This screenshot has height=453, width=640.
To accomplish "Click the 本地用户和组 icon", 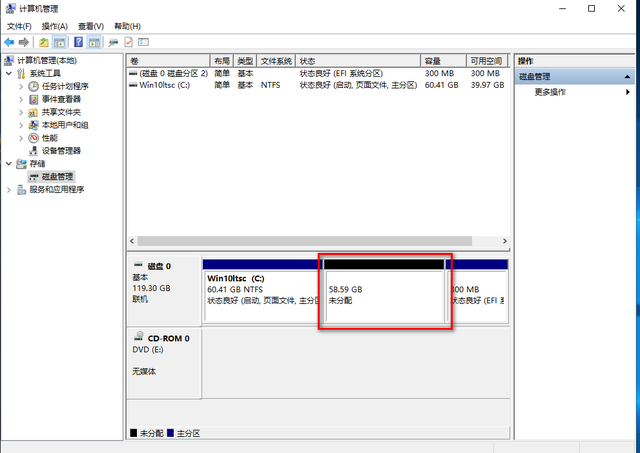I will pyautogui.click(x=33, y=125).
